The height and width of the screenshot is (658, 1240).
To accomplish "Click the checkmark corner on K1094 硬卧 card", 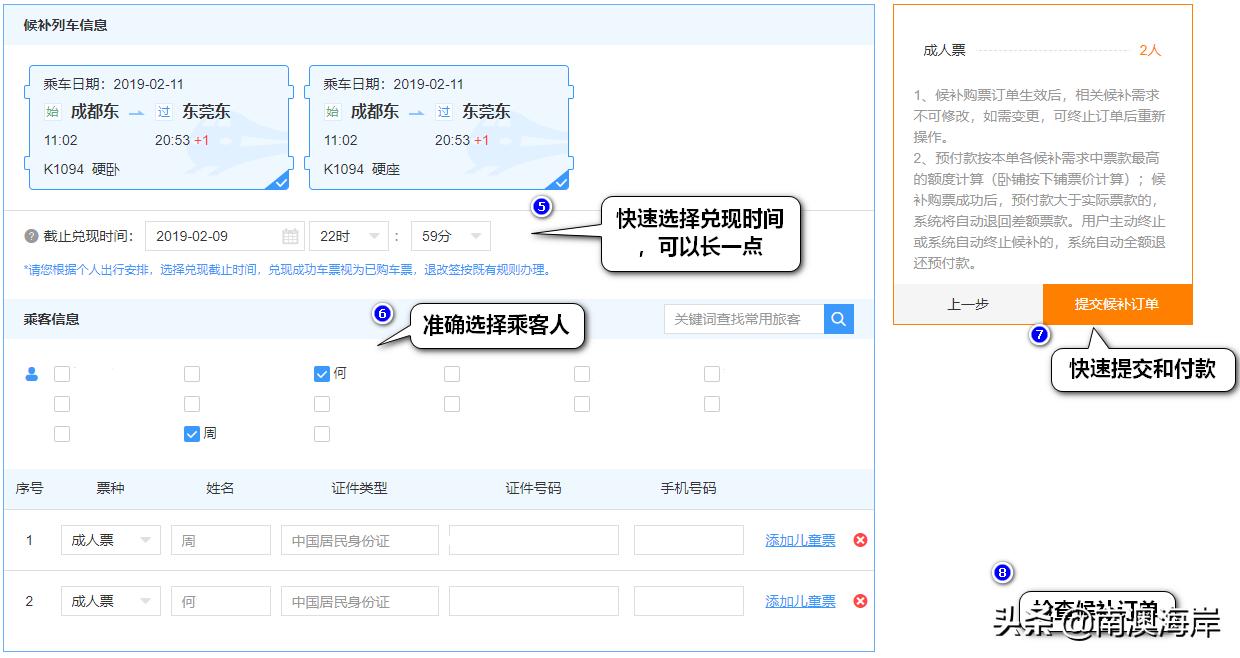I will (x=278, y=181).
